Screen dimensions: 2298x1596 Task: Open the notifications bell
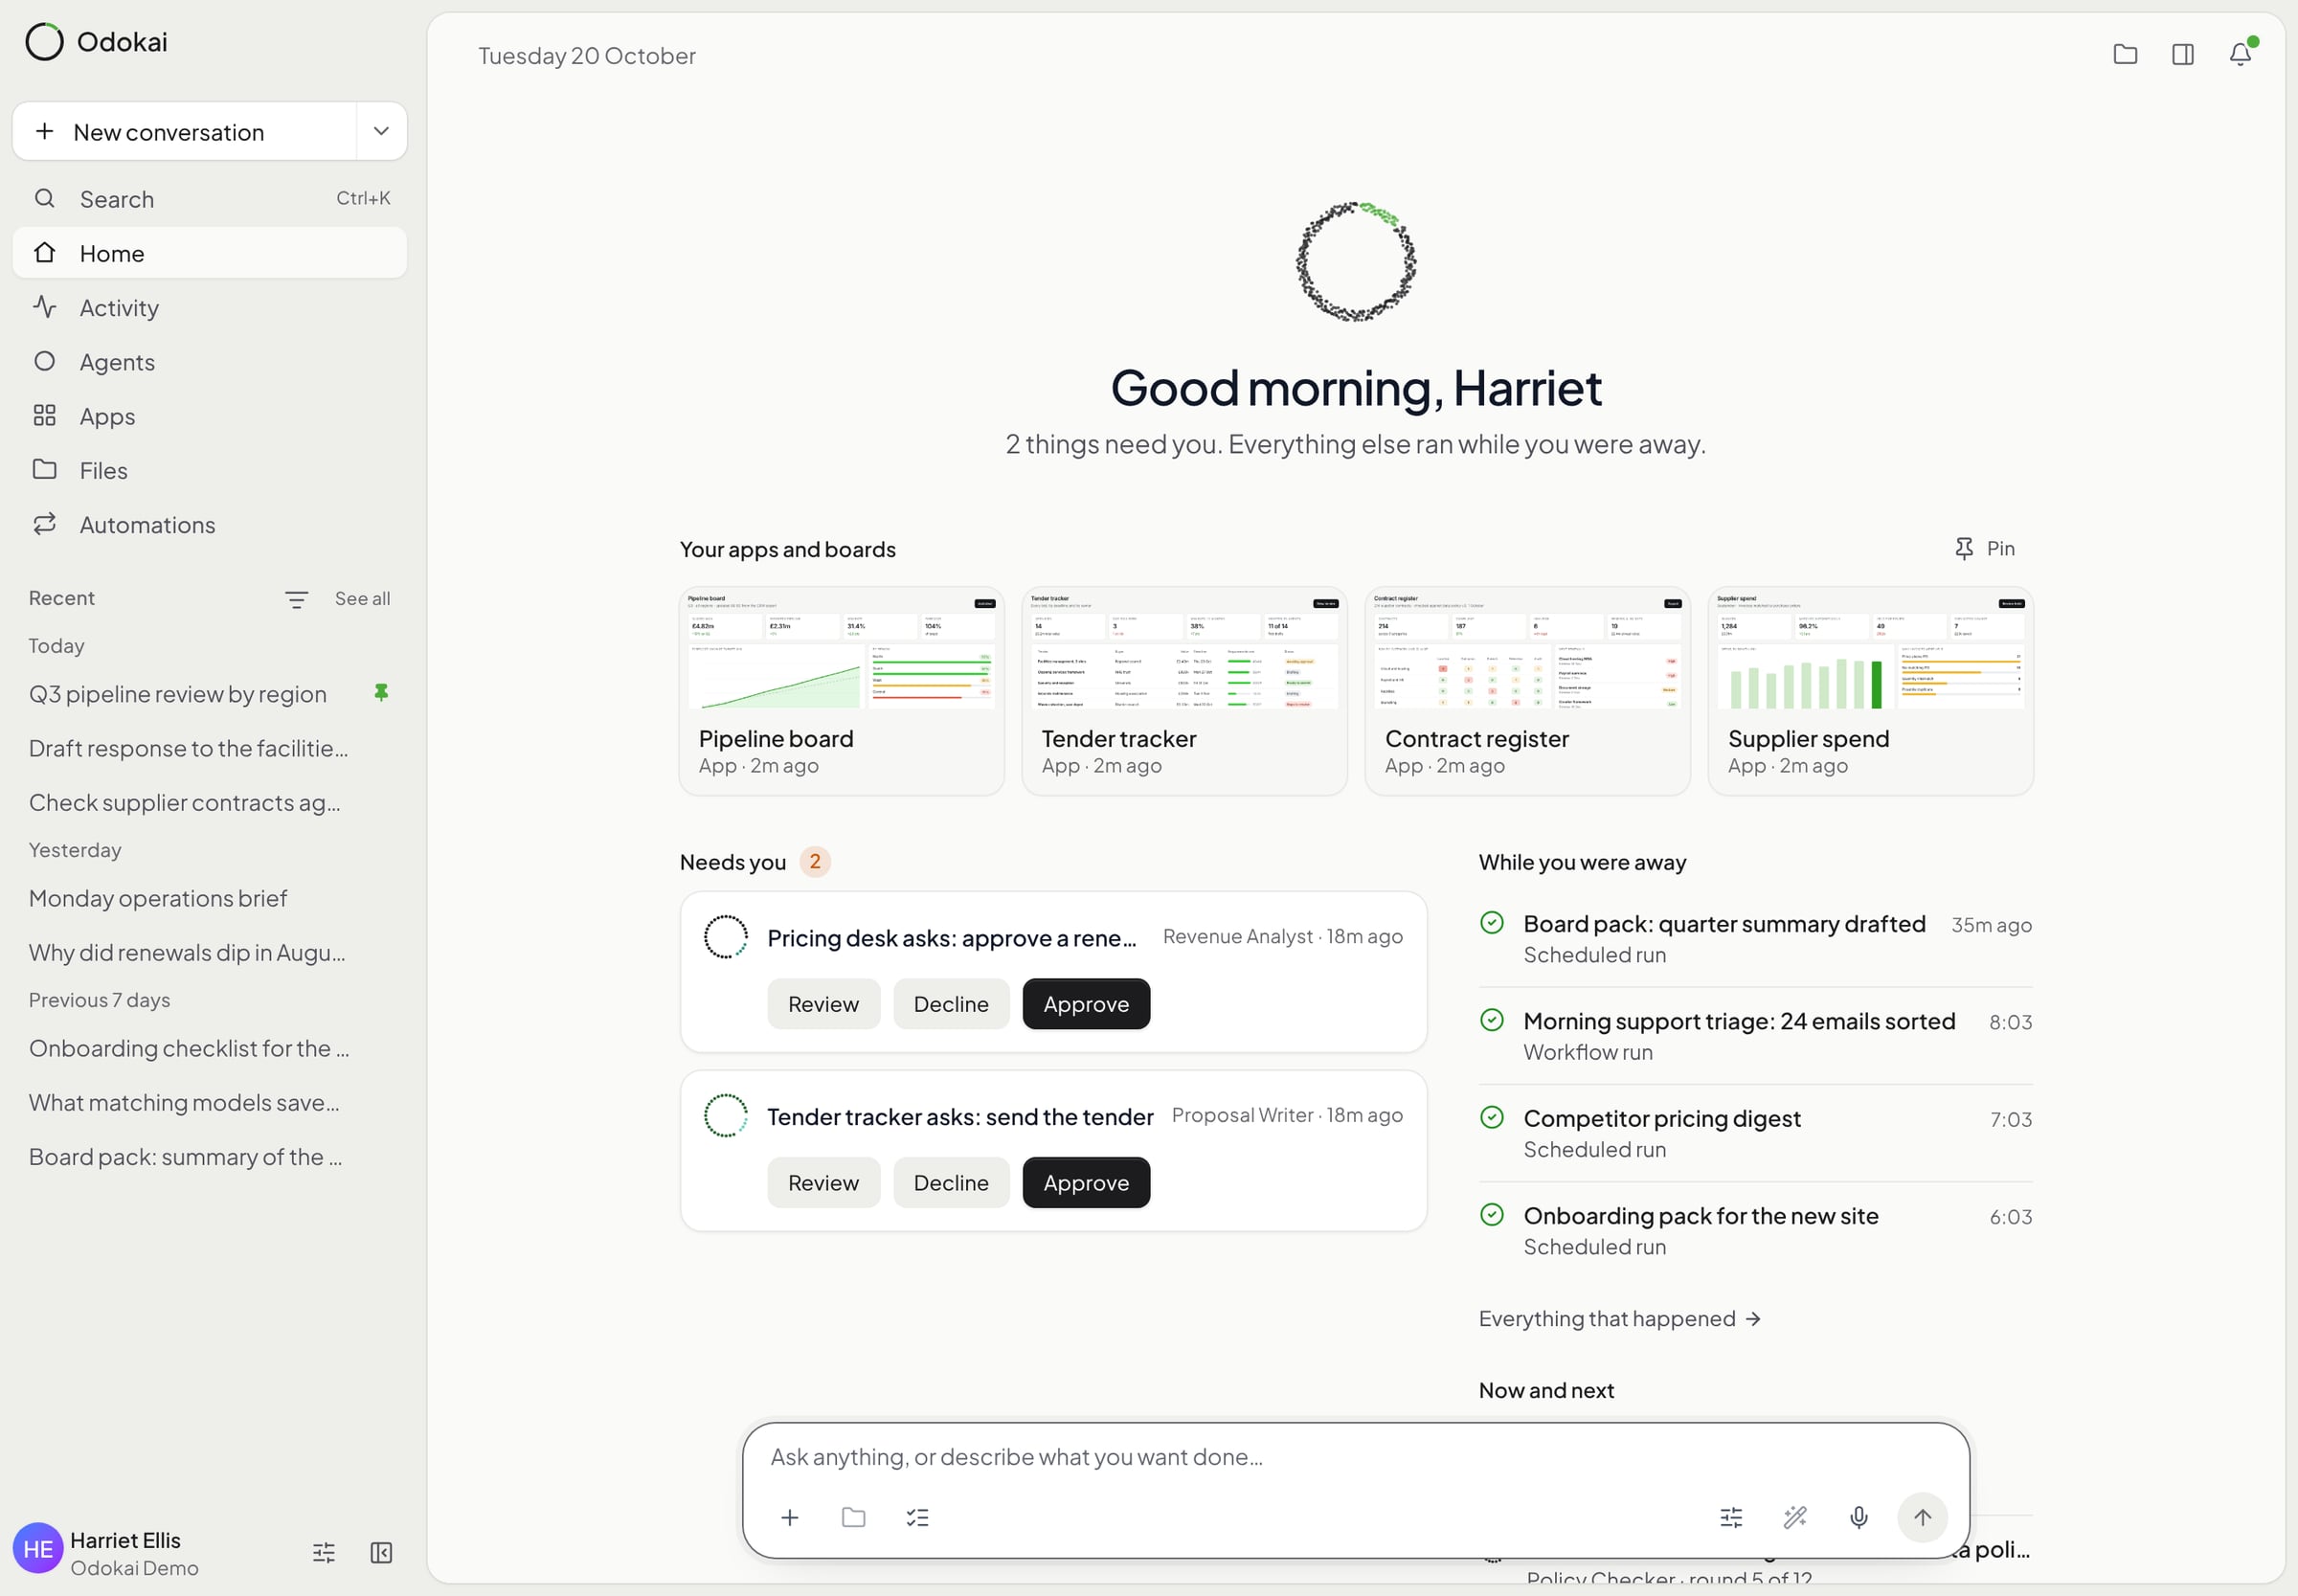click(x=2240, y=54)
